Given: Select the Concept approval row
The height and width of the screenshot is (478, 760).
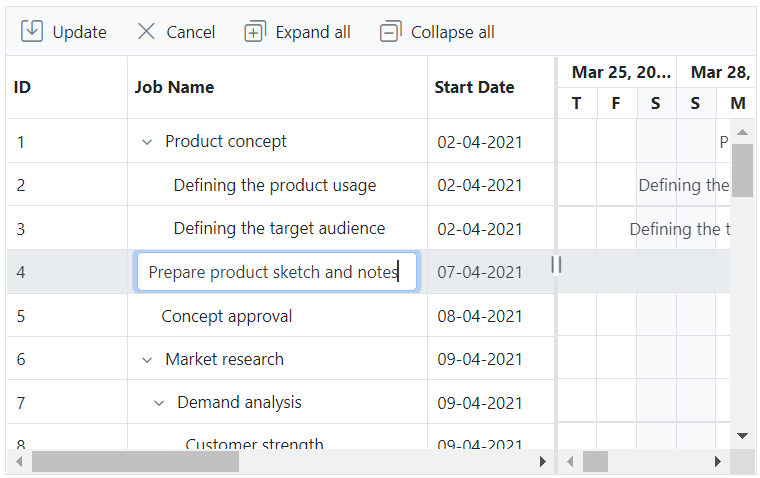Looking at the screenshot, I should click(x=227, y=316).
